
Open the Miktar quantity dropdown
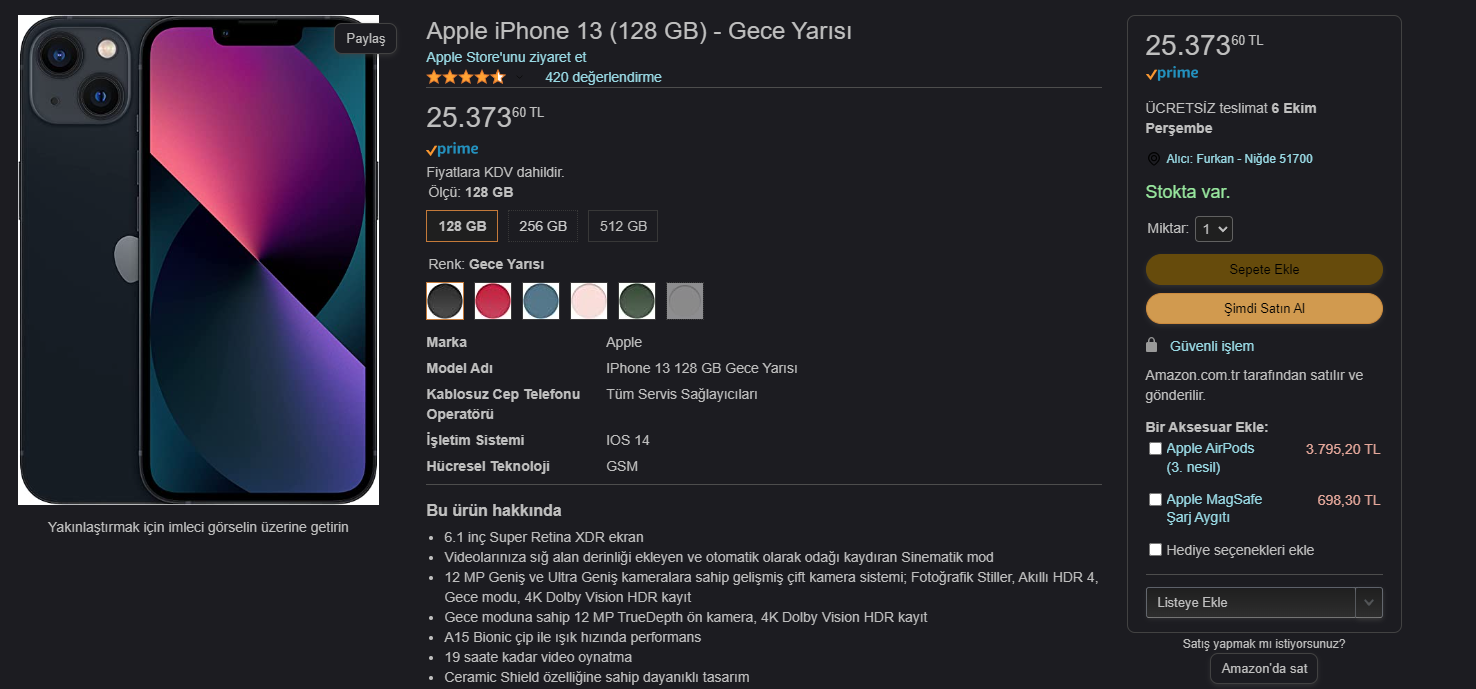(x=1214, y=229)
